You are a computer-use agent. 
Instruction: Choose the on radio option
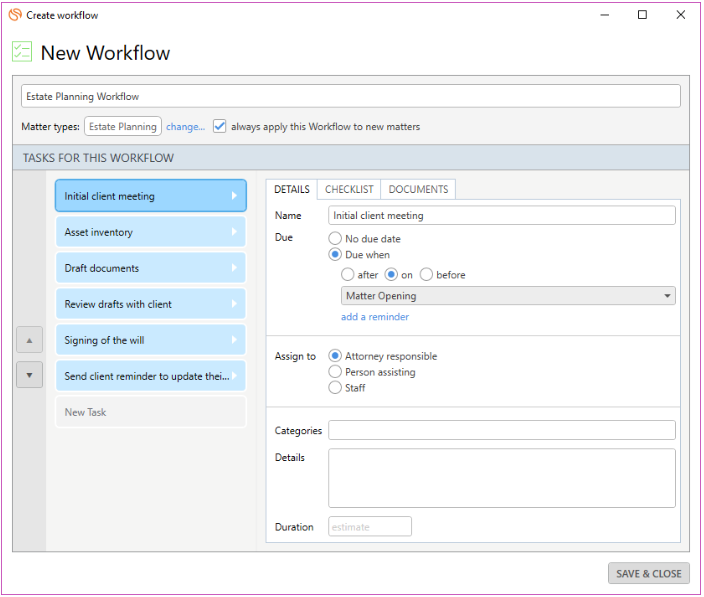pos(391,274)
